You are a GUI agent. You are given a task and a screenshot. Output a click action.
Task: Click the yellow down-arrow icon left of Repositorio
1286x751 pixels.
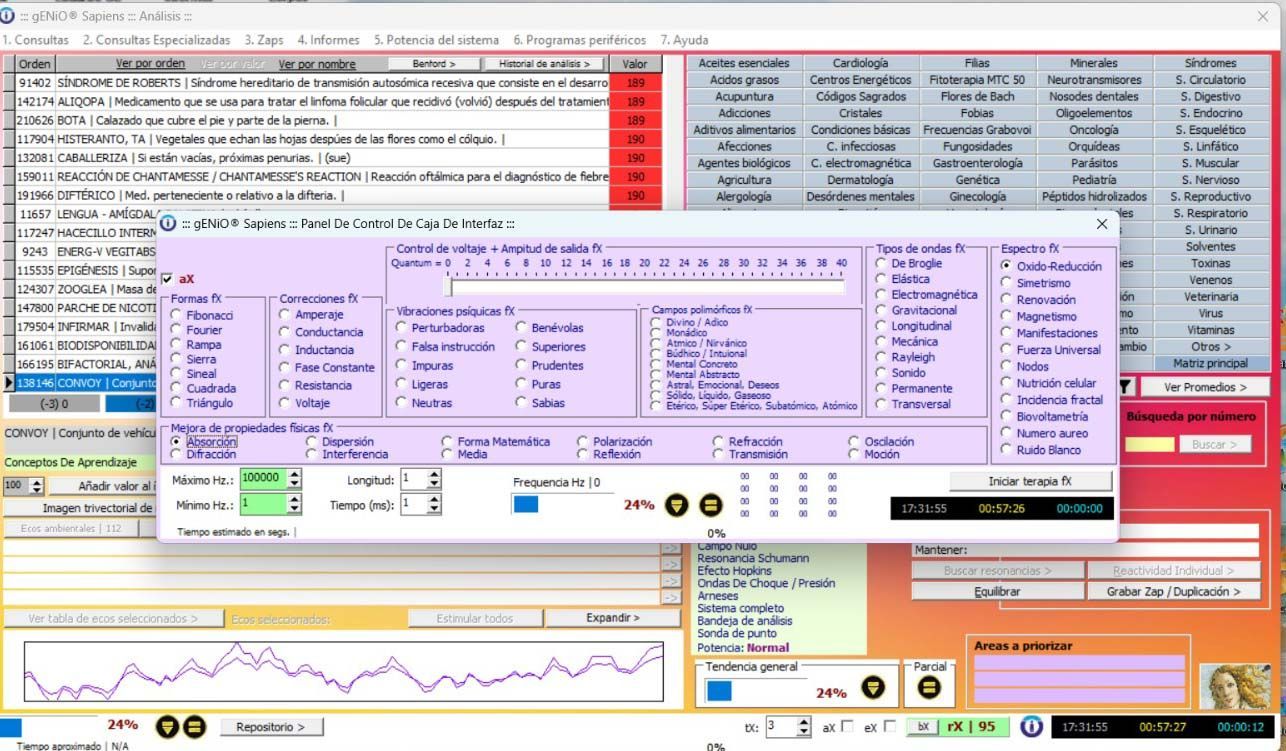[168, 727]
